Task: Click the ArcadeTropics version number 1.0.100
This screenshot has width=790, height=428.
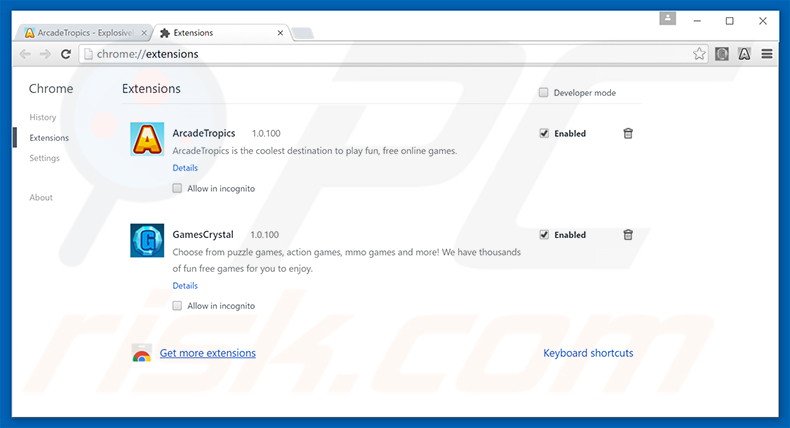Action: click(x=266, y=134)
